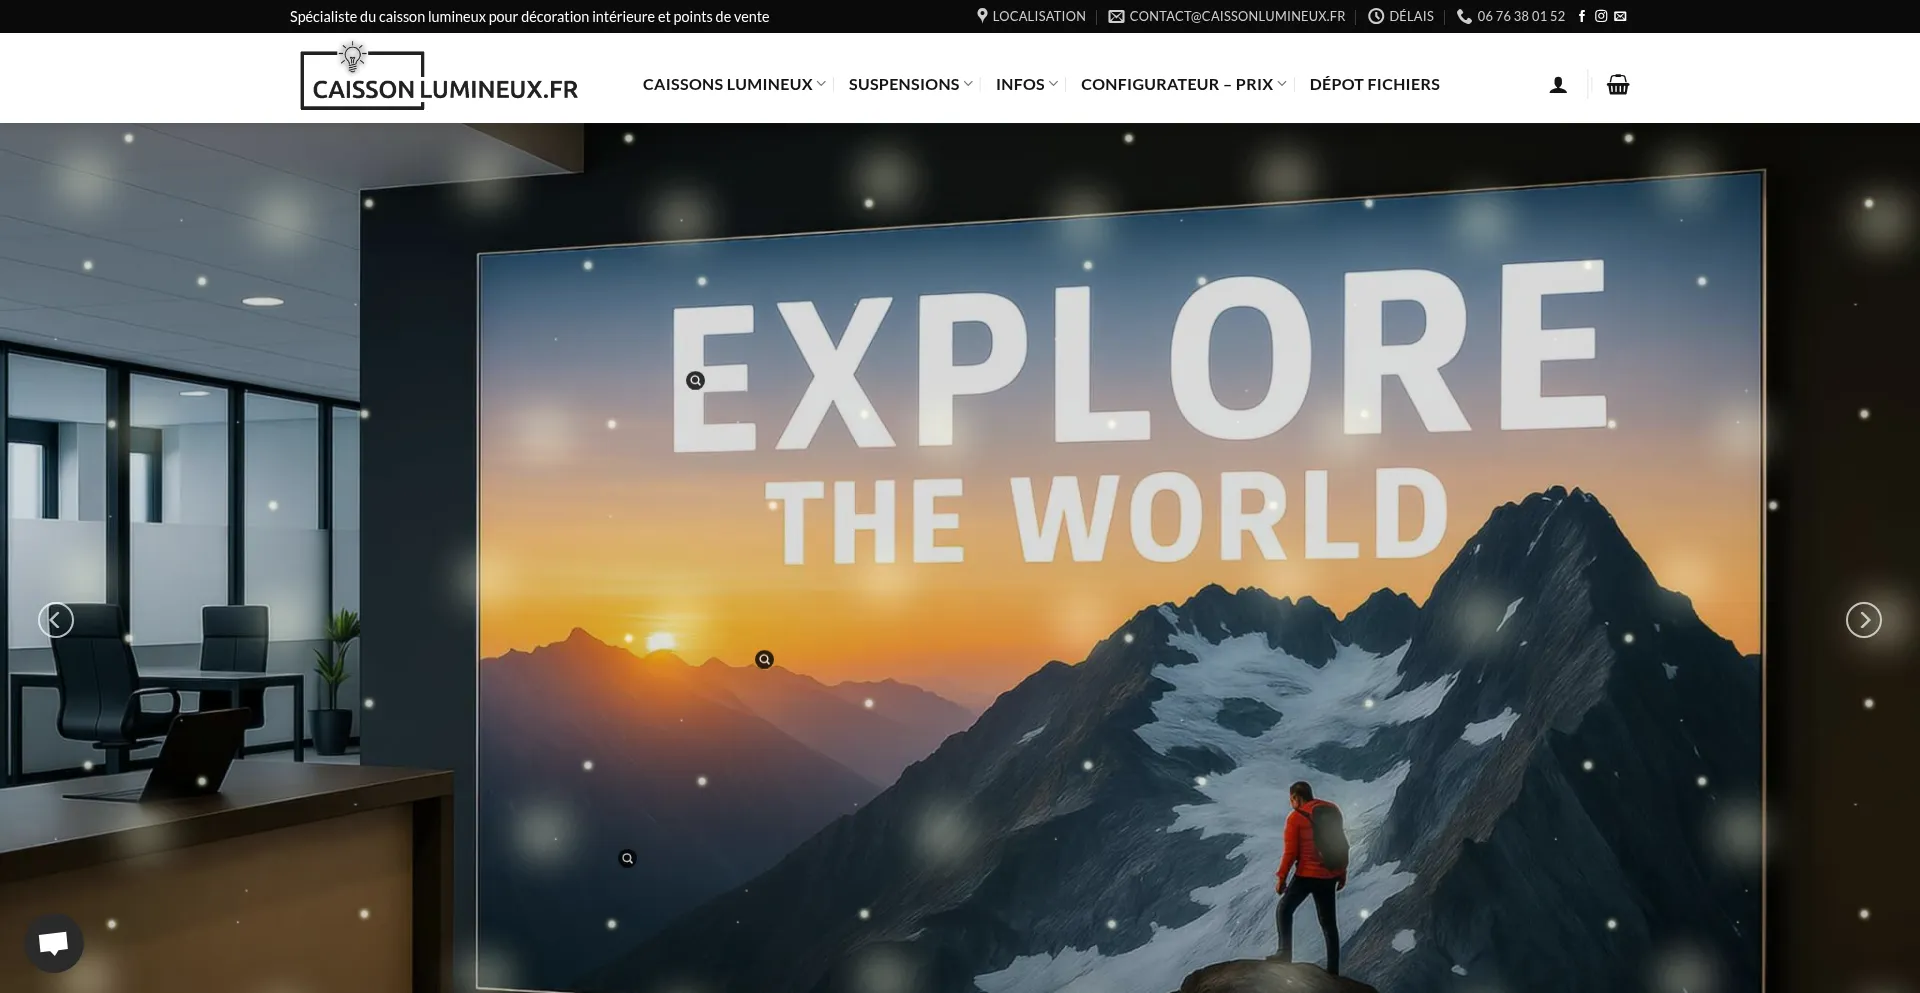Open the user account icon
Viewport: 1920px width, 993px height.
coord(1558,85)
